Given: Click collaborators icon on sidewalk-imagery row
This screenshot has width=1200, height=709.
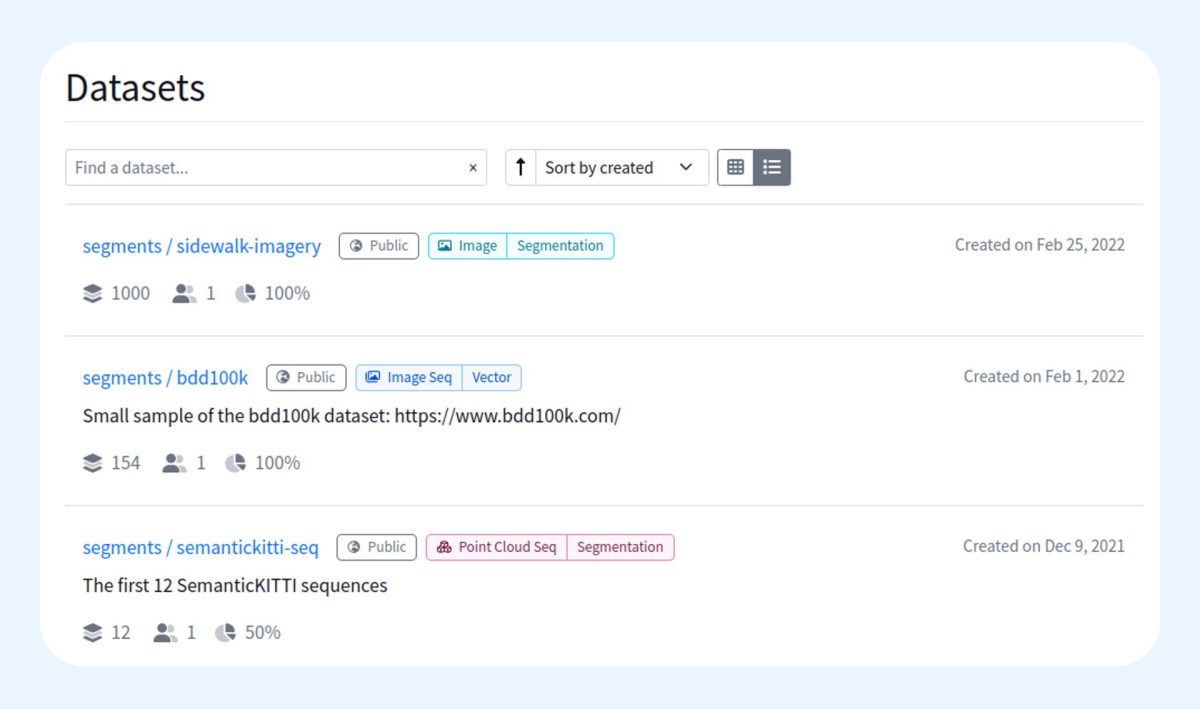Looking at the screenshot, I should (x=184, y=294).
